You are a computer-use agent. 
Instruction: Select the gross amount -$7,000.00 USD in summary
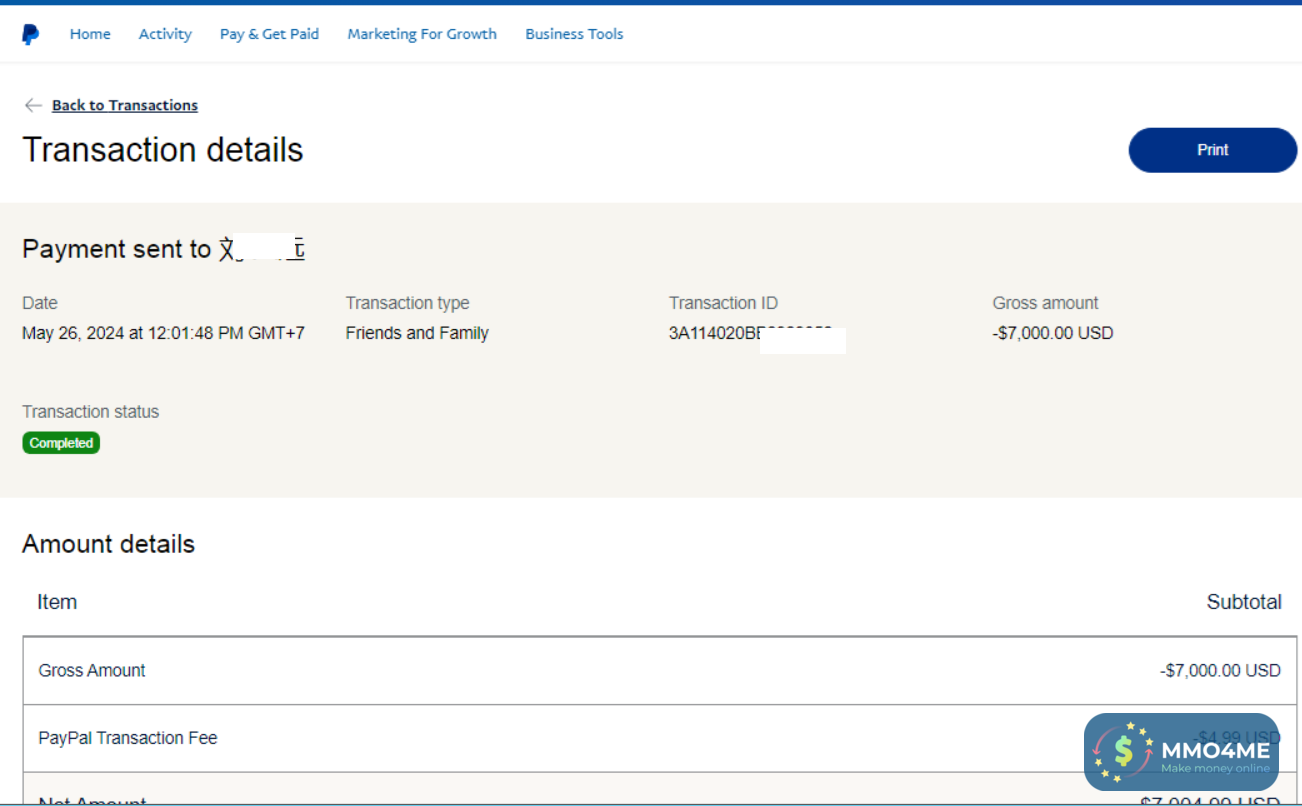click(x=1053, y=333)
